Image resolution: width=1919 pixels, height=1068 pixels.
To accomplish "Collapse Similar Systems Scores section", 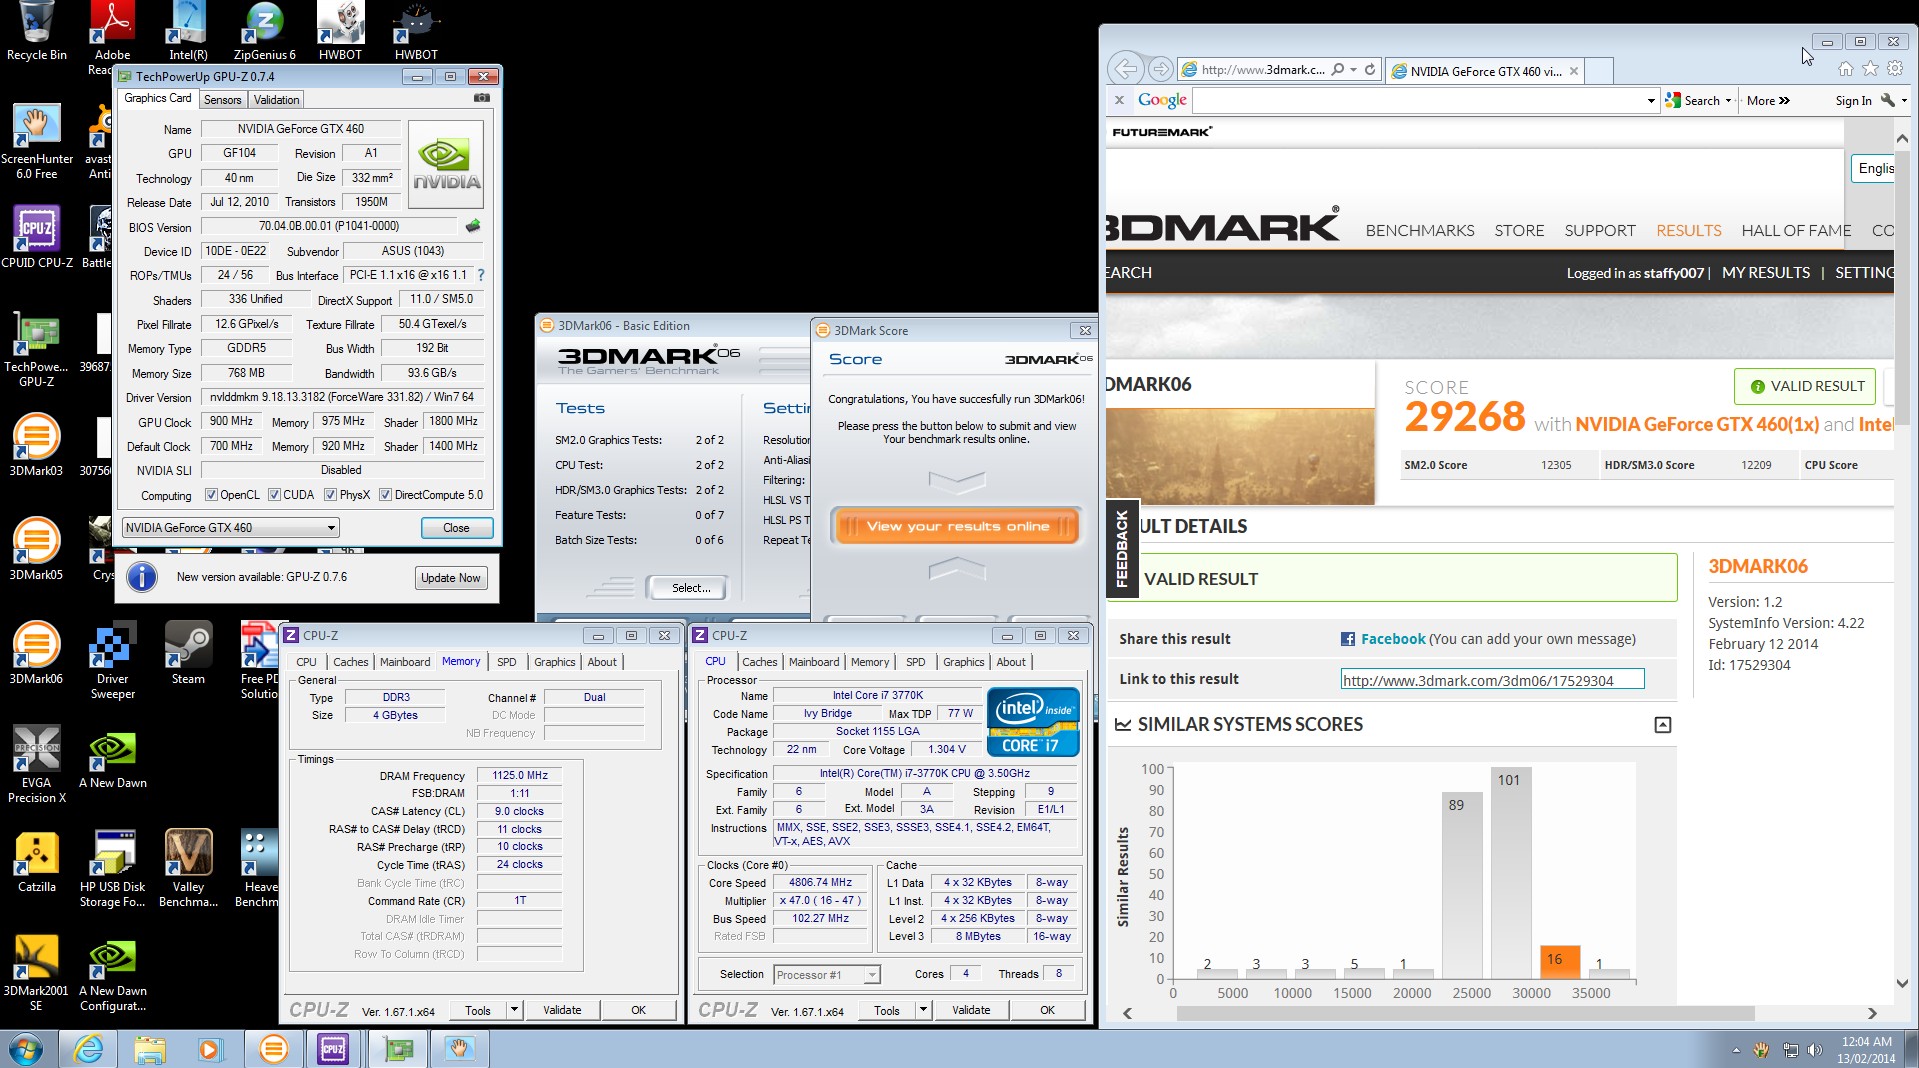I will [x=1662, y=725].
